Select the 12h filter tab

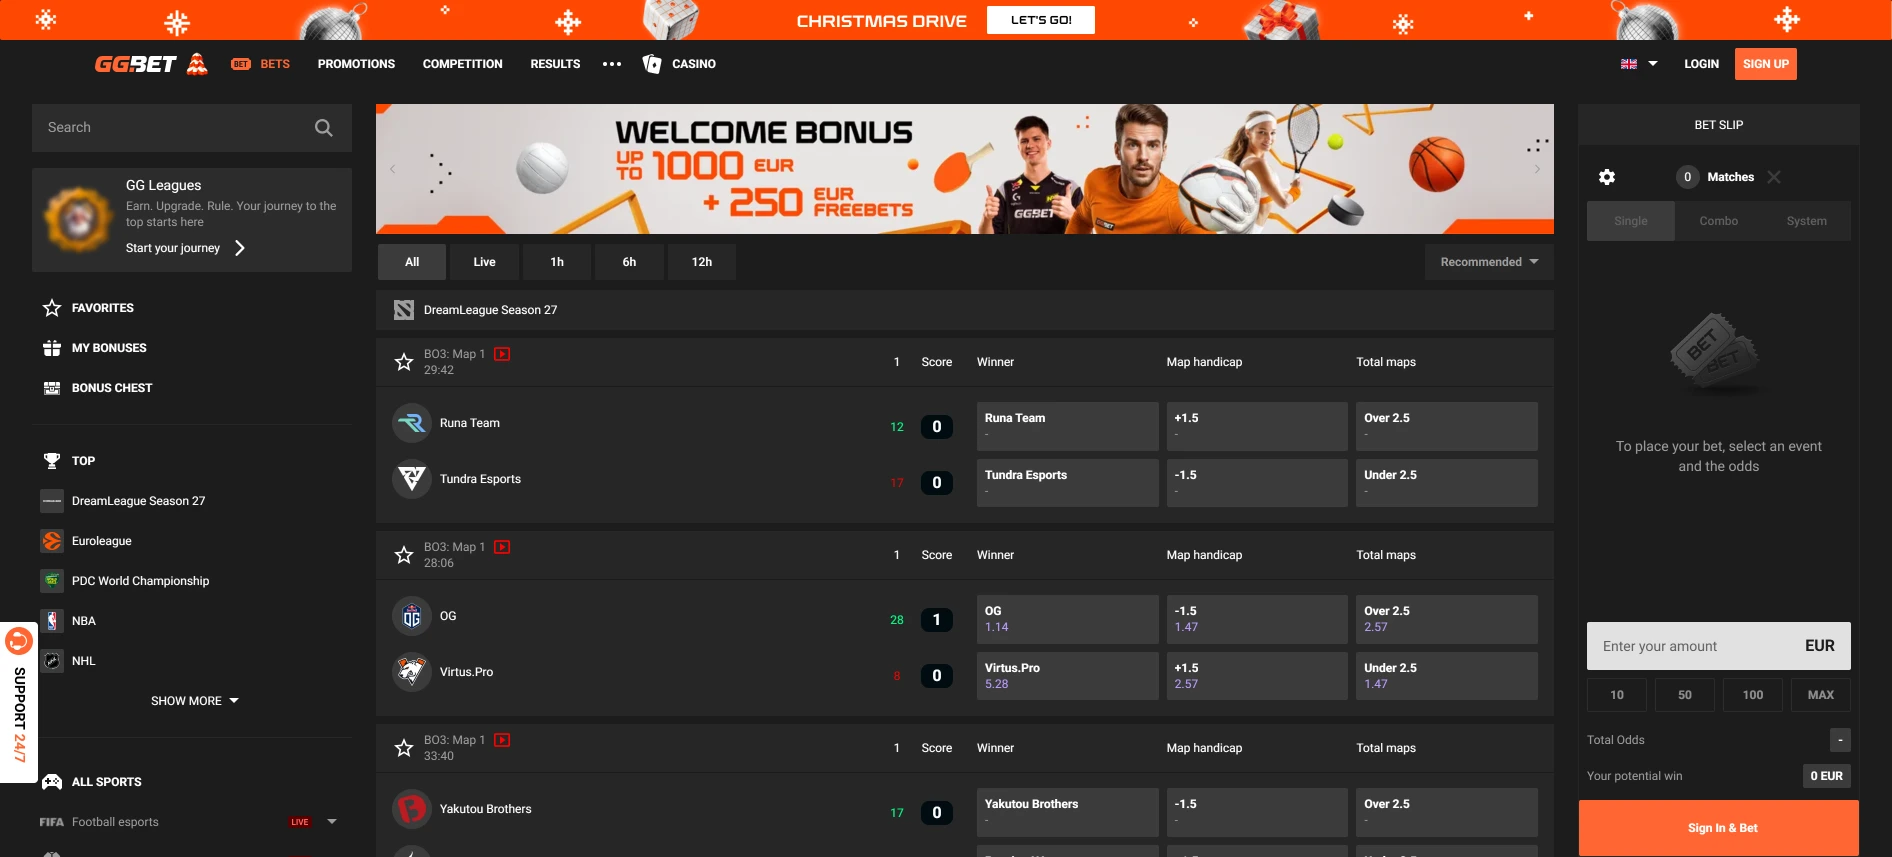pyautogui.click(x=702, y=262)
